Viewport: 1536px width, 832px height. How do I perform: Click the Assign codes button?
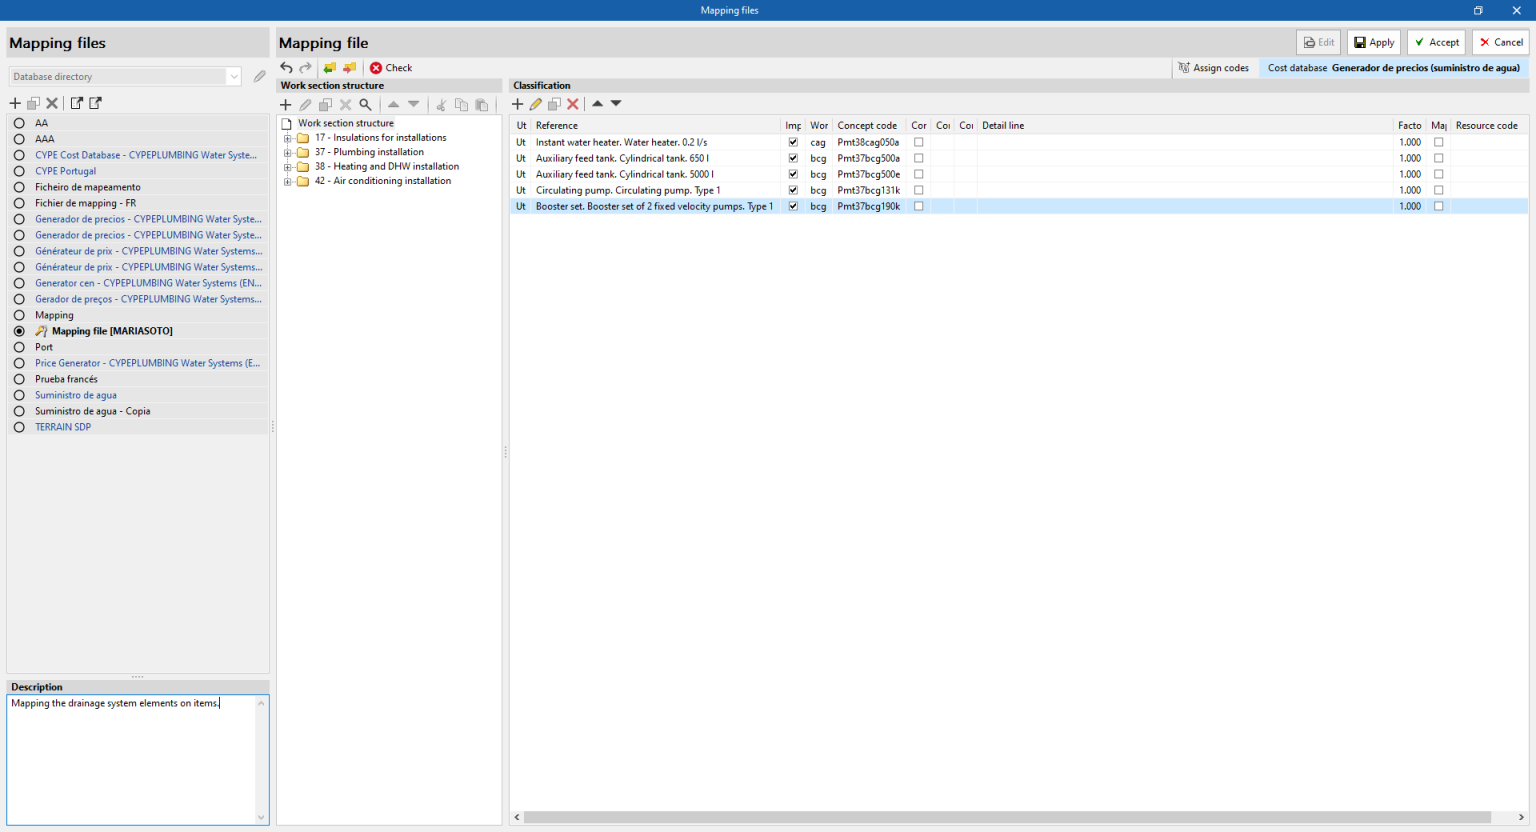[x=1213, y=68]
